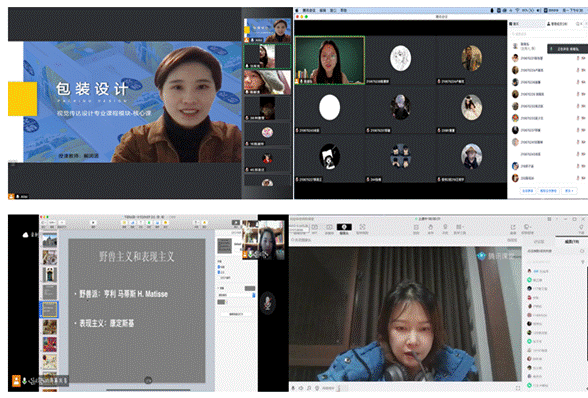
Task: Toggle microphone of last listed participant
Action: (x=578, y=178)
